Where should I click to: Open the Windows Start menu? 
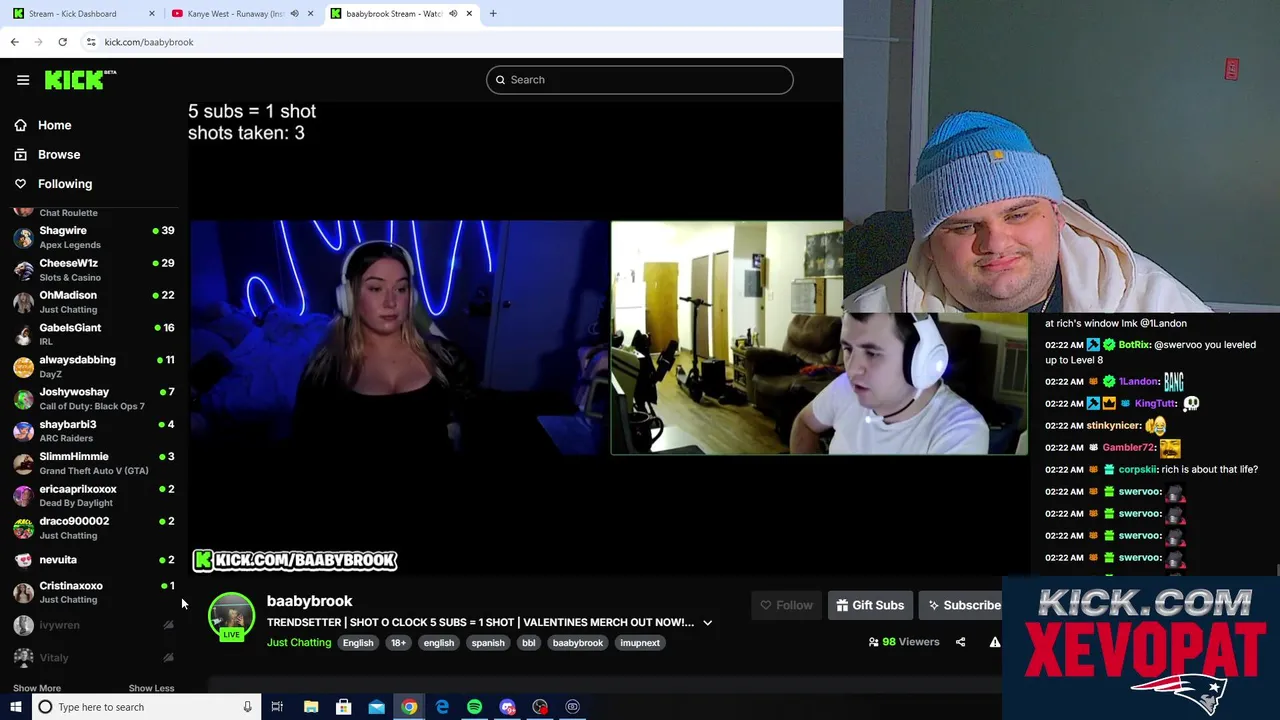[x=15, y=707]
